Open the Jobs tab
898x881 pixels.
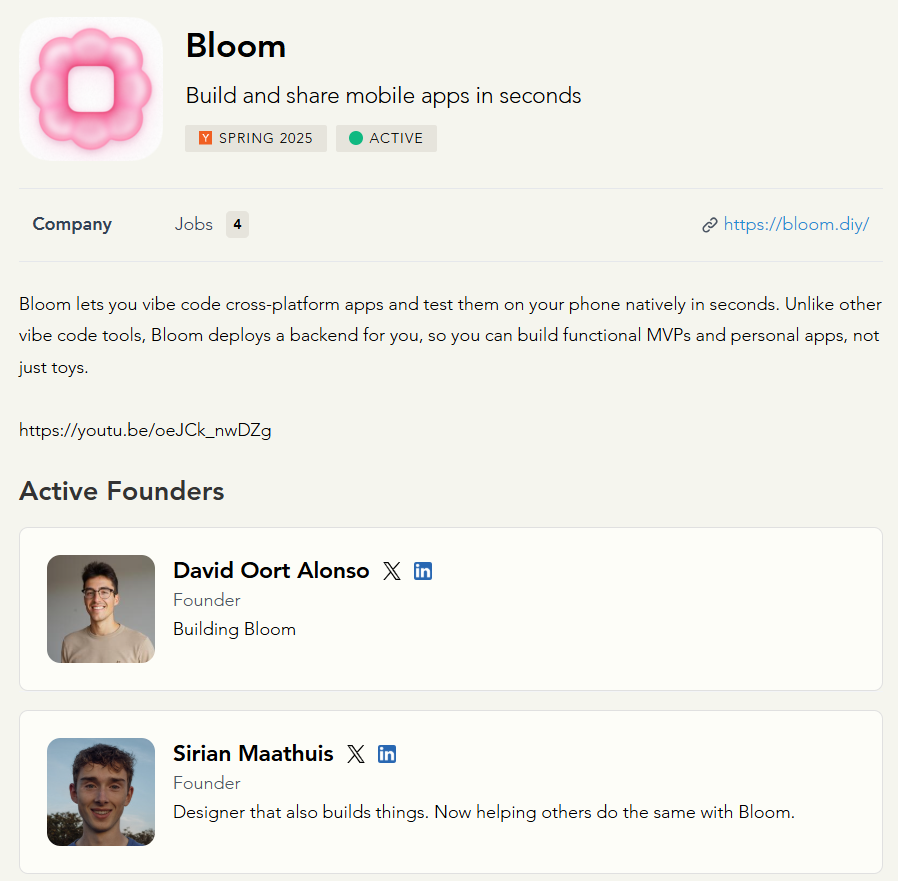click(194, 224)
